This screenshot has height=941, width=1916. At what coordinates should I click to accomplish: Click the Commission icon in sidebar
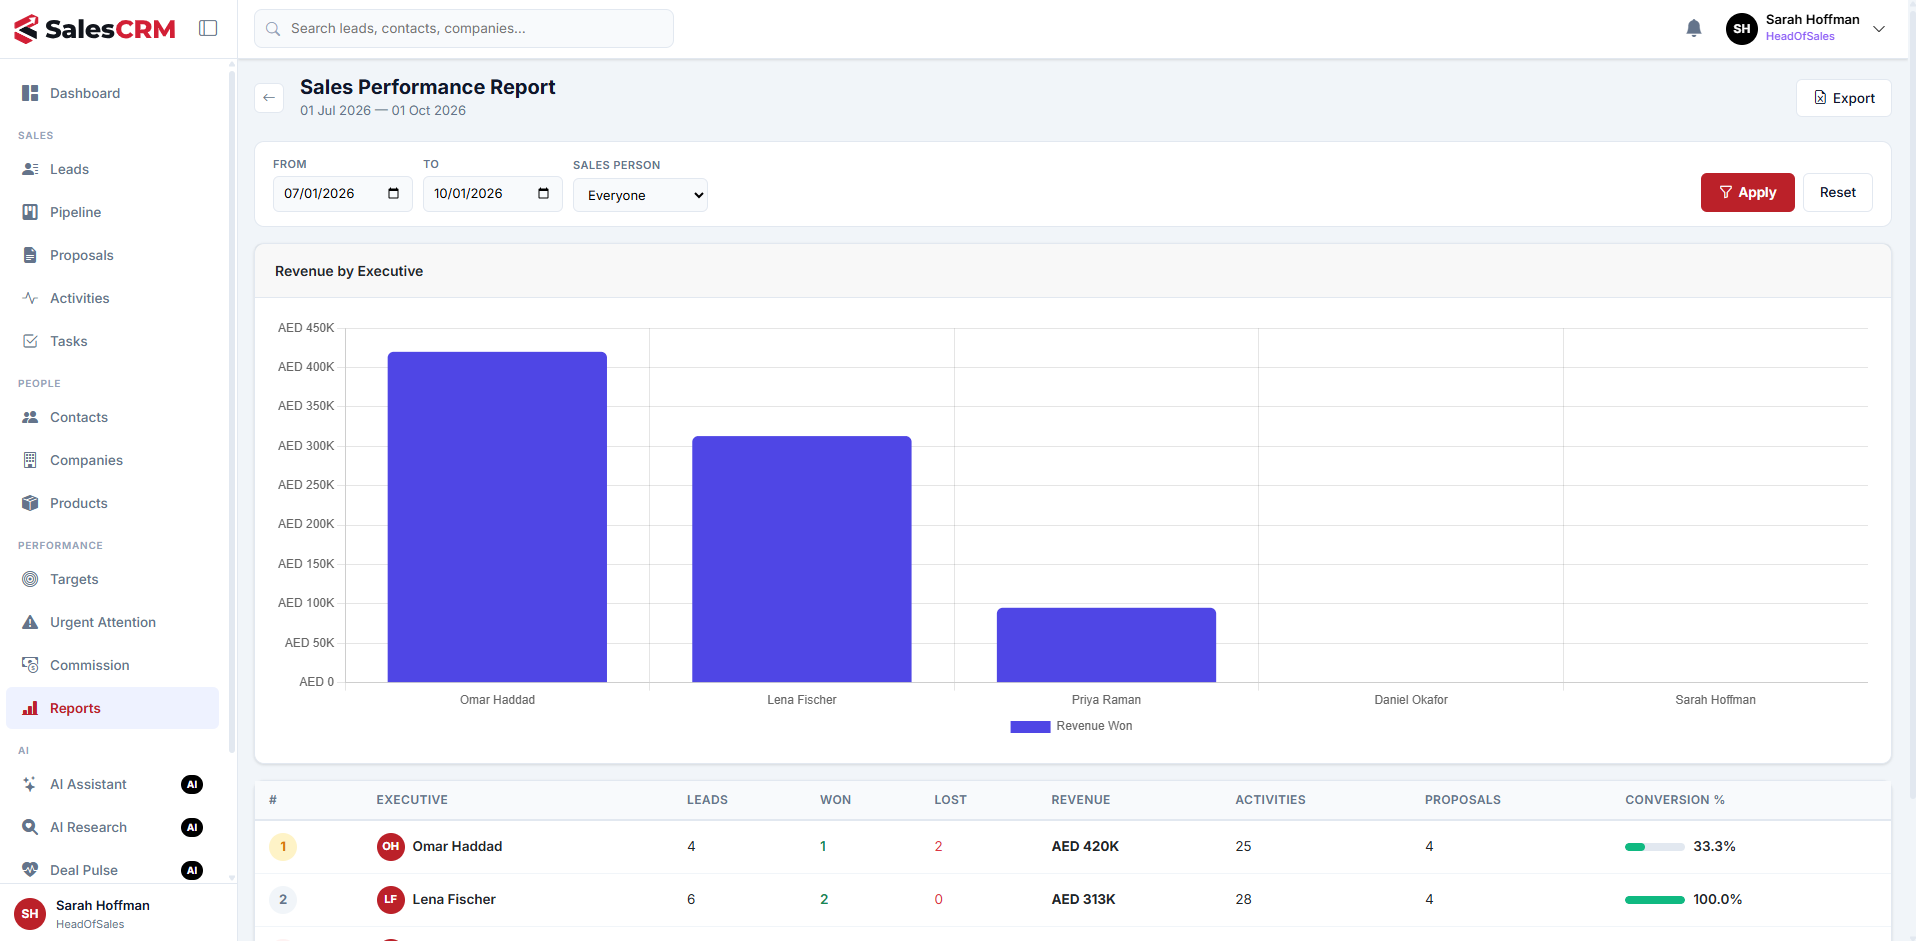pyautogui.click(x=30, y=665)
